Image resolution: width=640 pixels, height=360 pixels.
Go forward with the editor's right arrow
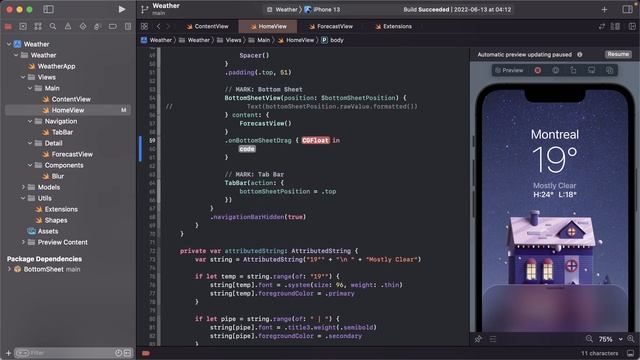[x=168, y=26]
